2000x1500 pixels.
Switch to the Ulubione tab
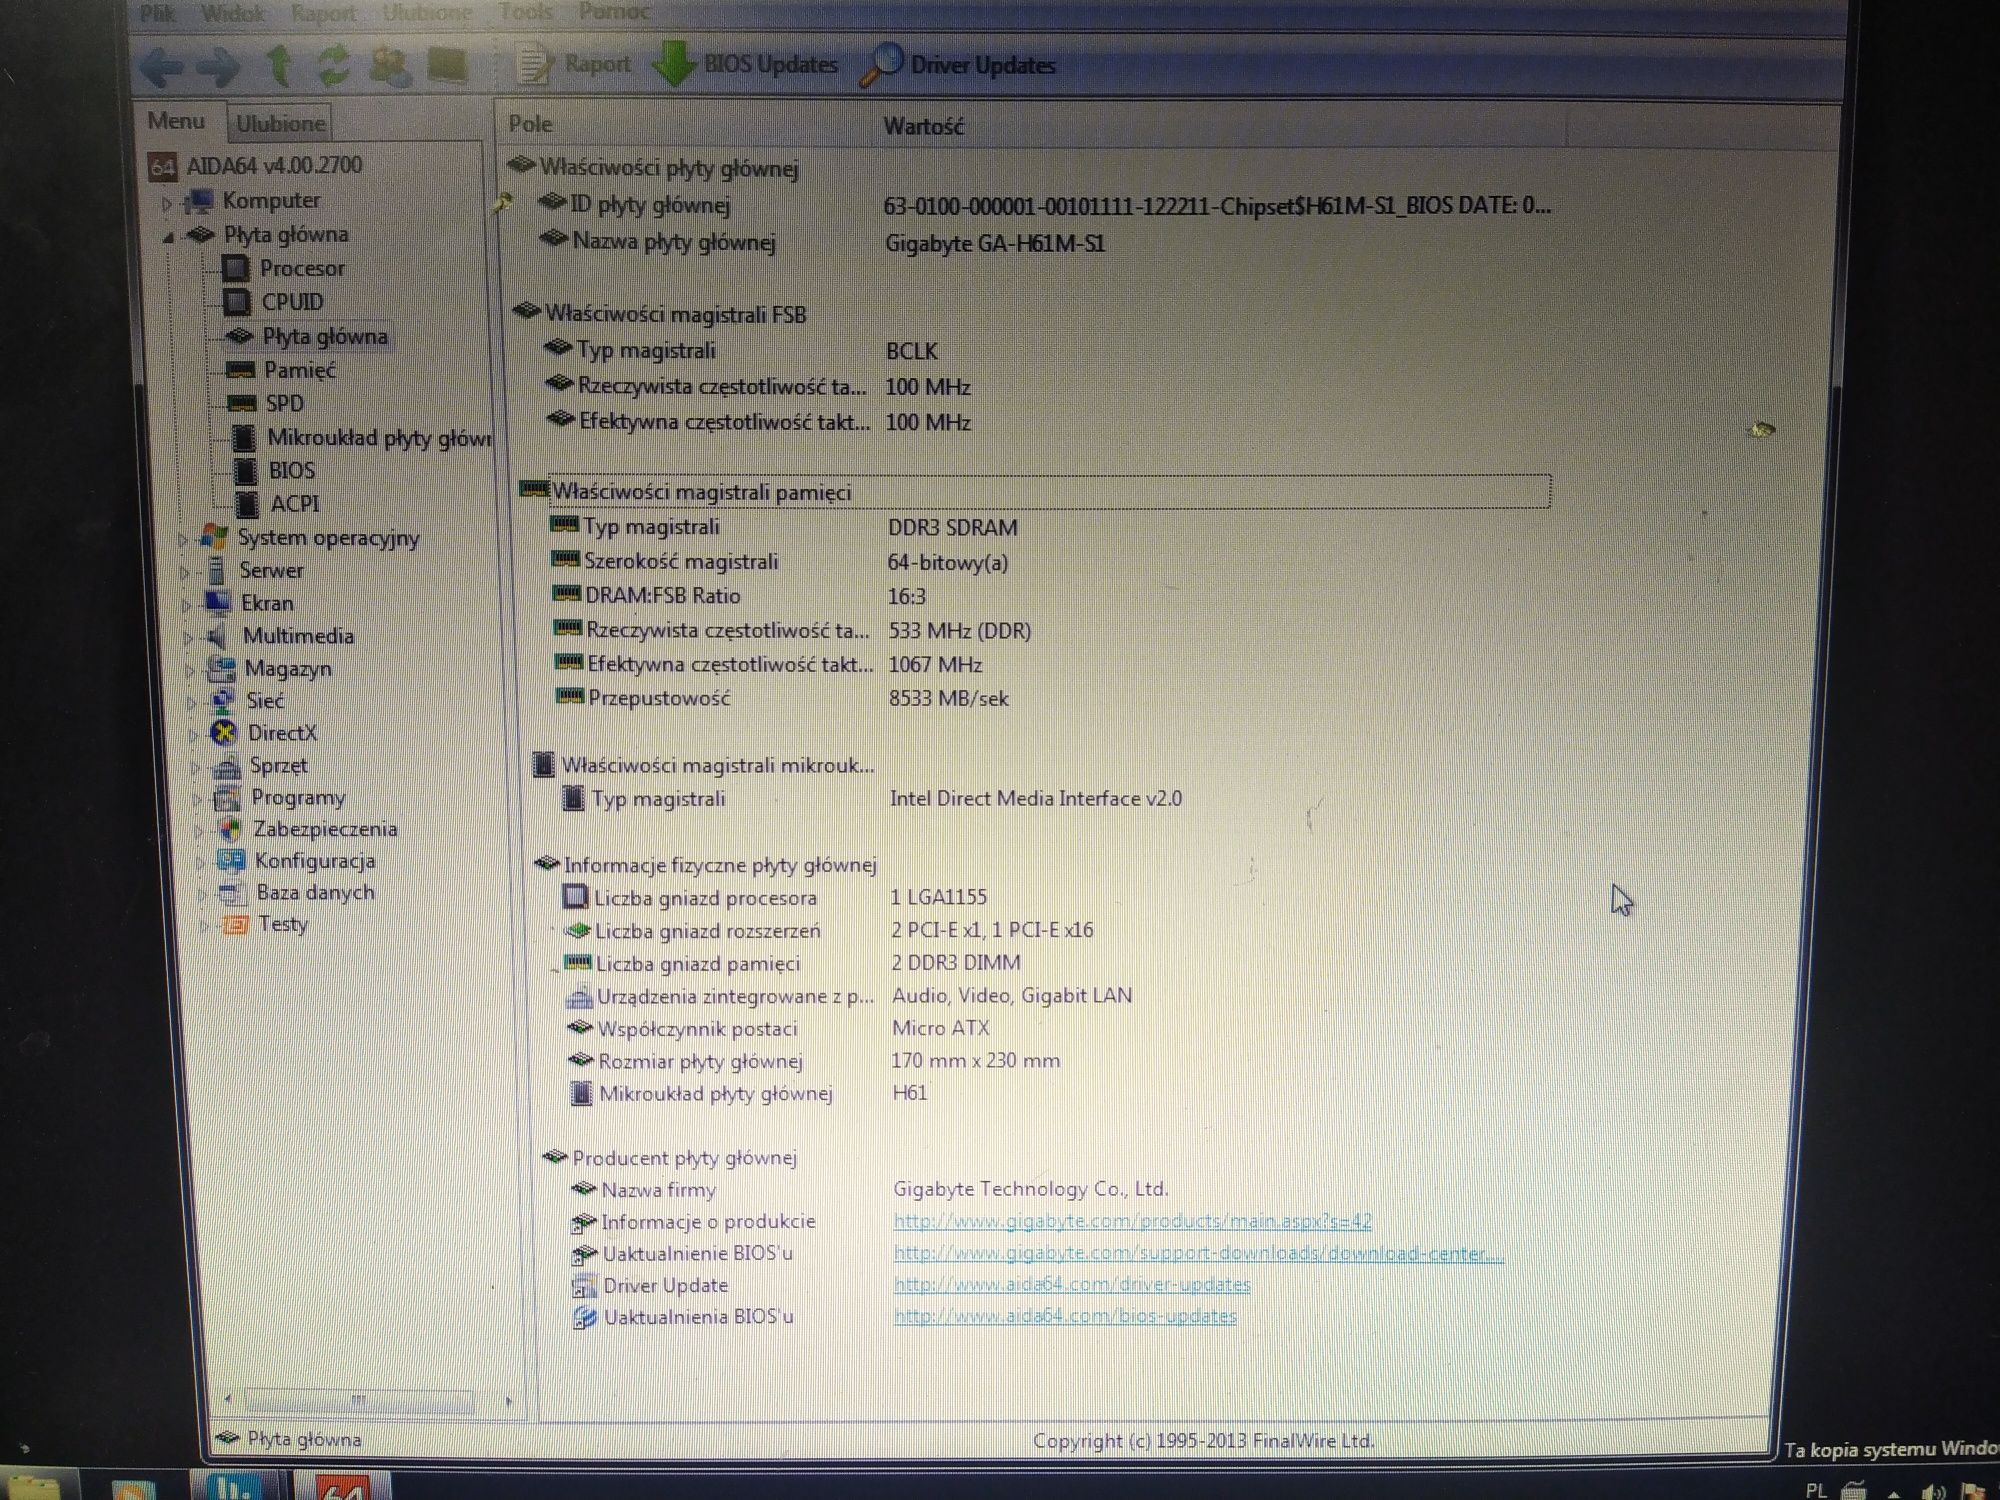[280, 123]
